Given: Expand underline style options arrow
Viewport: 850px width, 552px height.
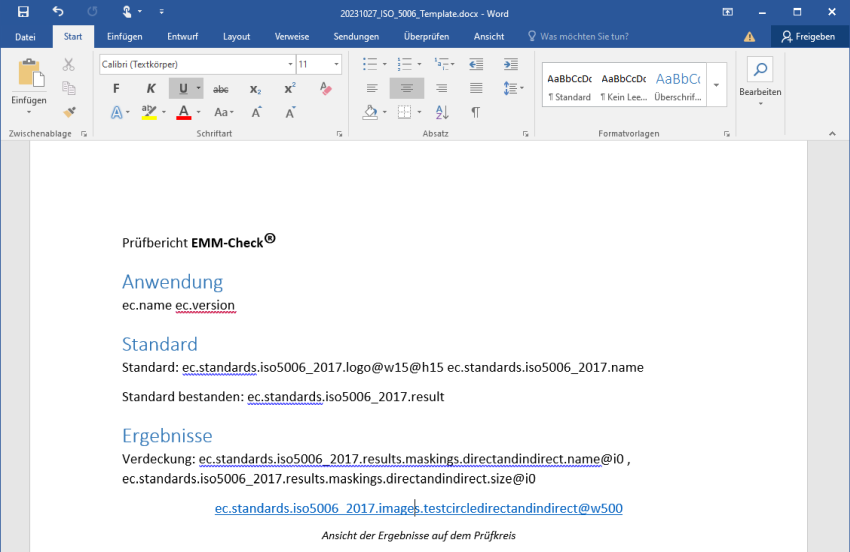Looking at the screenshot, I should tap(198, 88).
